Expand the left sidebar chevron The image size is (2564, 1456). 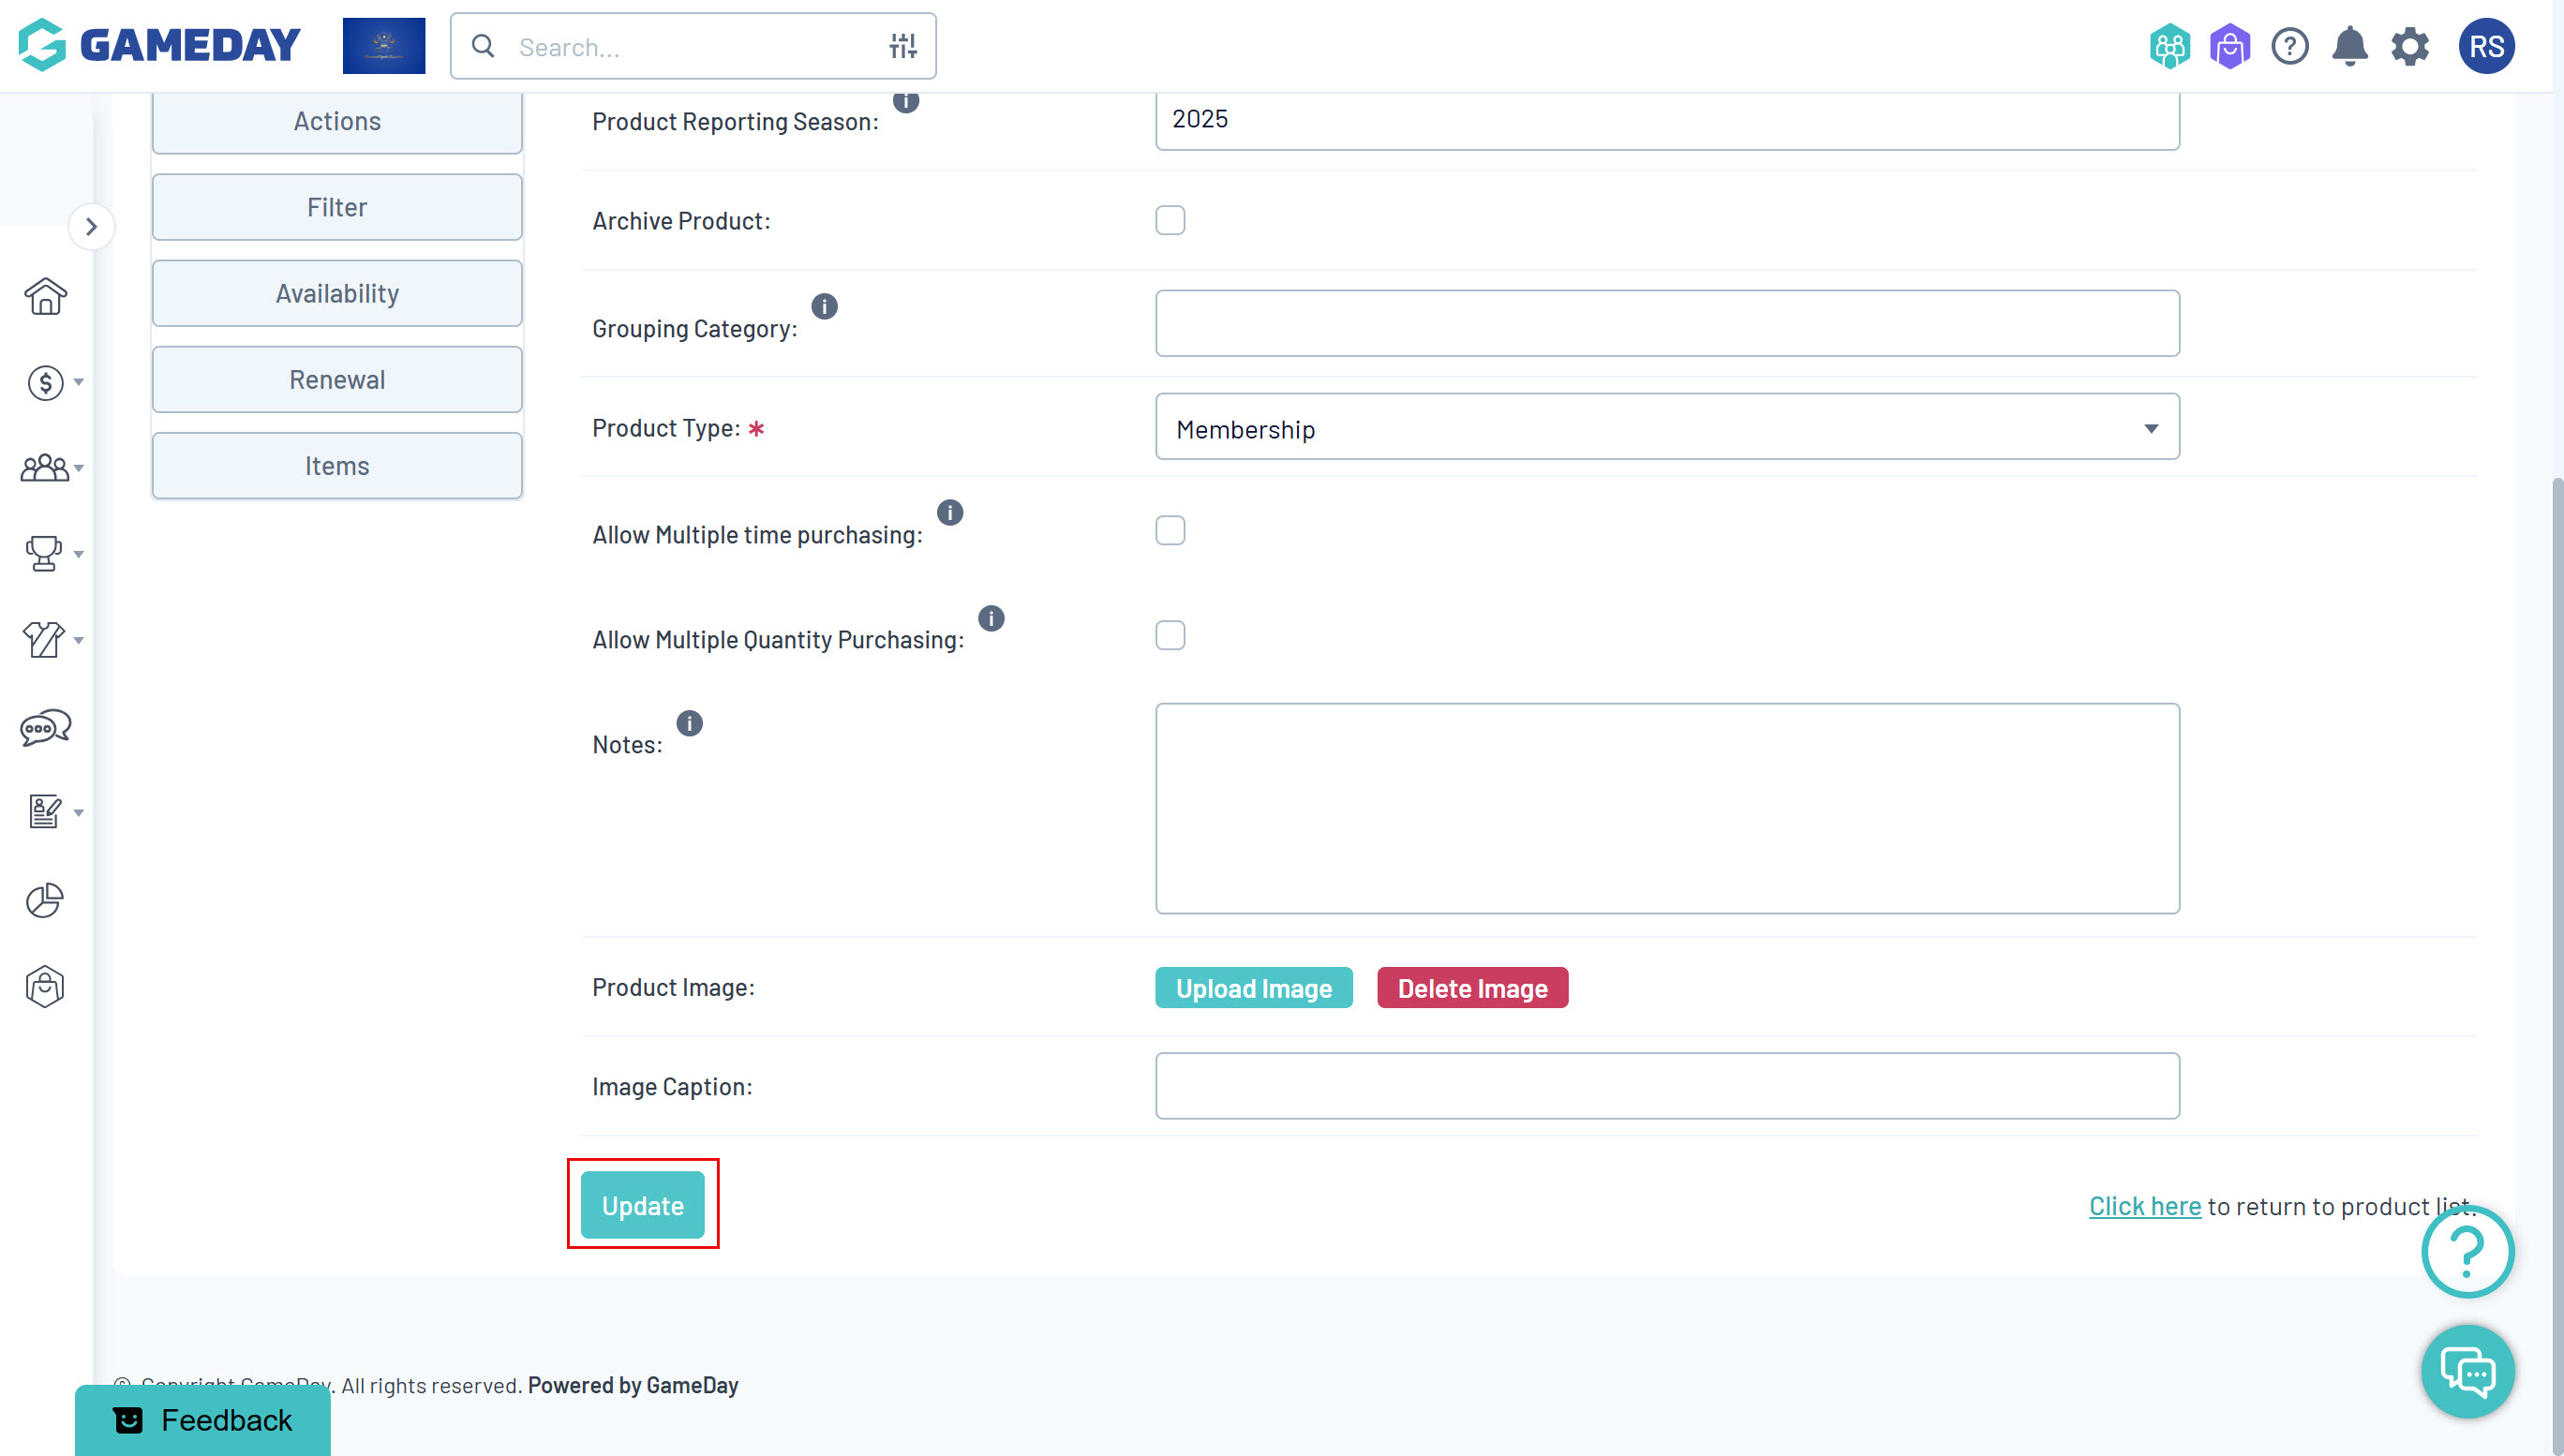(x=91, y=226)
